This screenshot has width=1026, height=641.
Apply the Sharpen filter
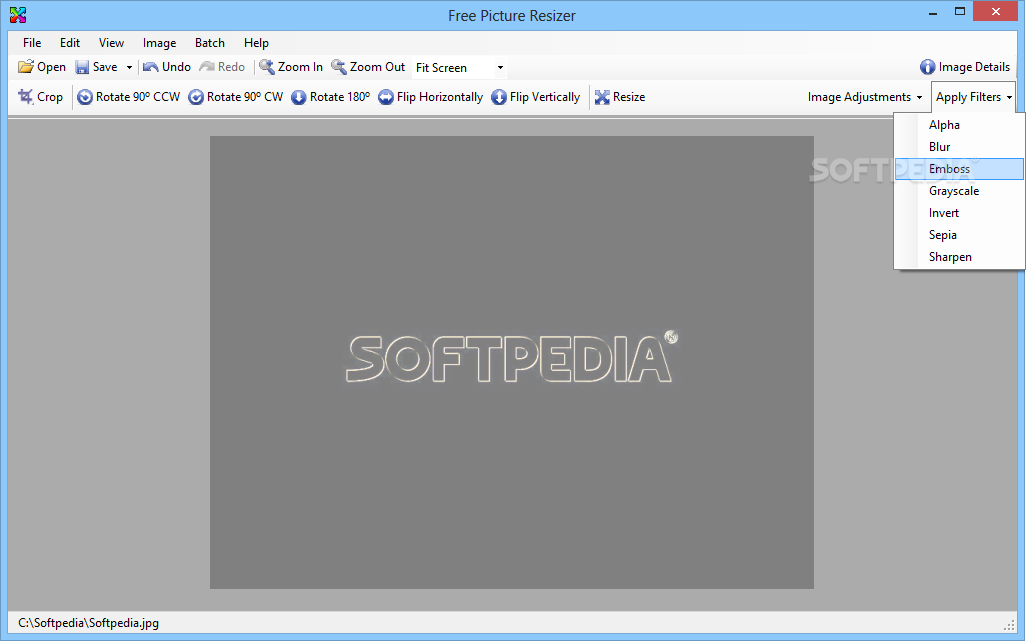[x=959, y=257]
